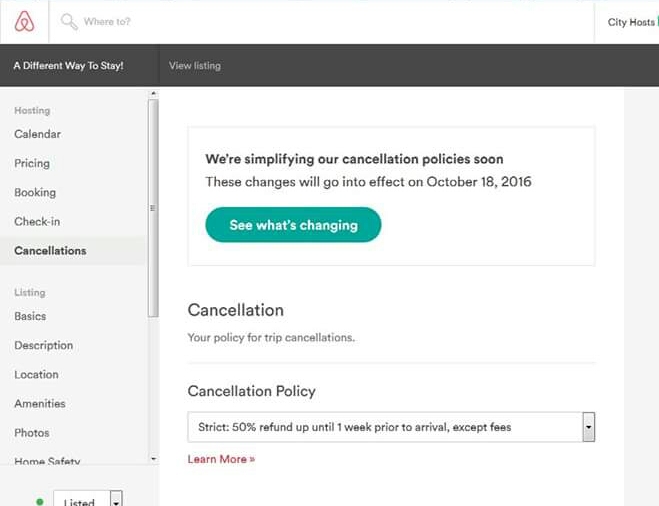This screenshot has height=506, width=659.
Task: Select Amenities in the Listing sidebar
Action: pyautogui.click(x=40, y=404)
